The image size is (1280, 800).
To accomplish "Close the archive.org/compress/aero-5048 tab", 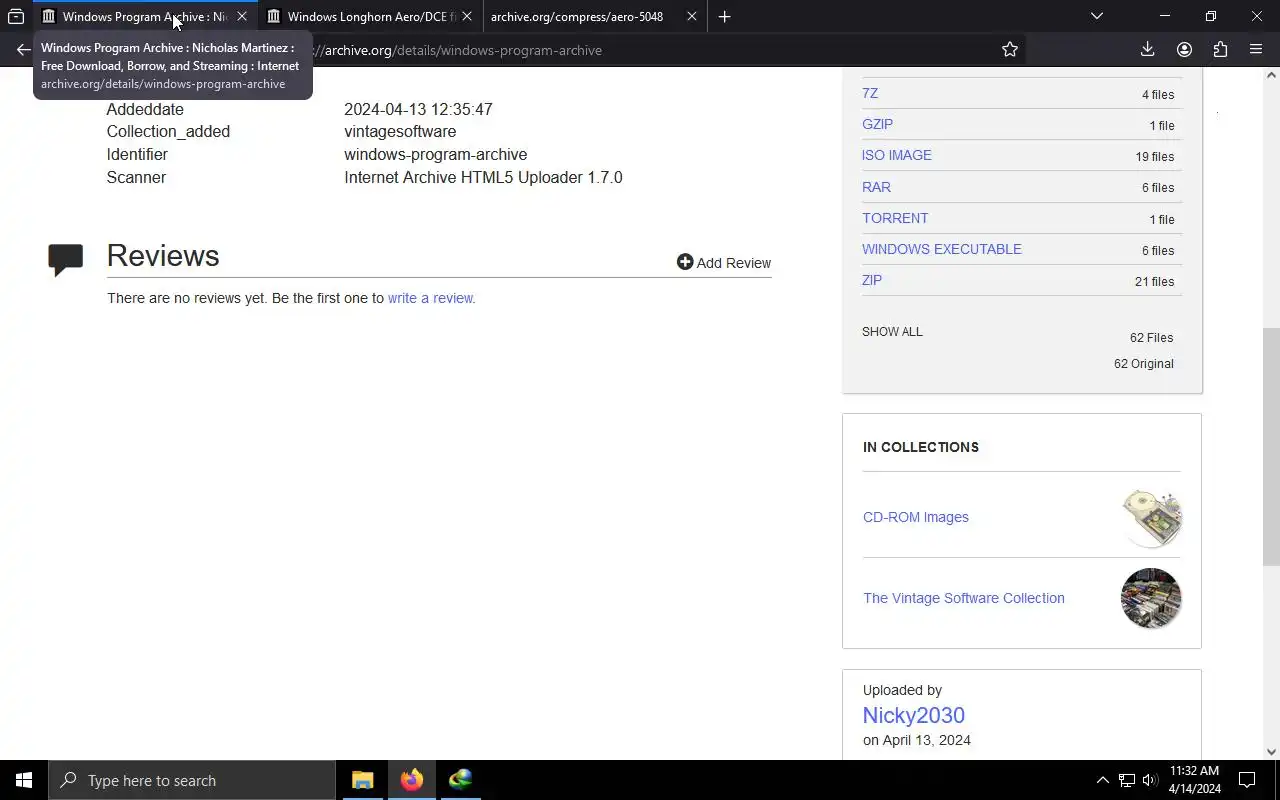I will point(692,16).
